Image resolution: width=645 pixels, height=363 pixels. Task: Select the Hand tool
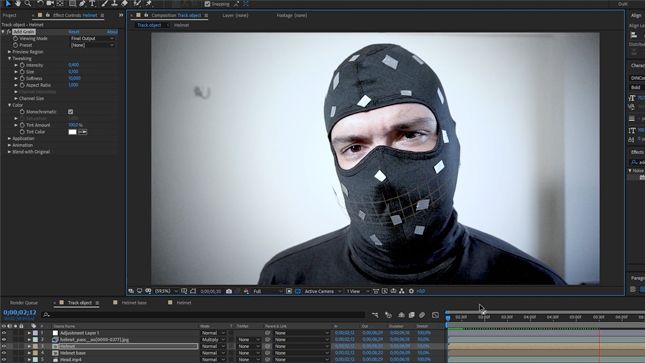pyautogui.click(x=18, y=3)
